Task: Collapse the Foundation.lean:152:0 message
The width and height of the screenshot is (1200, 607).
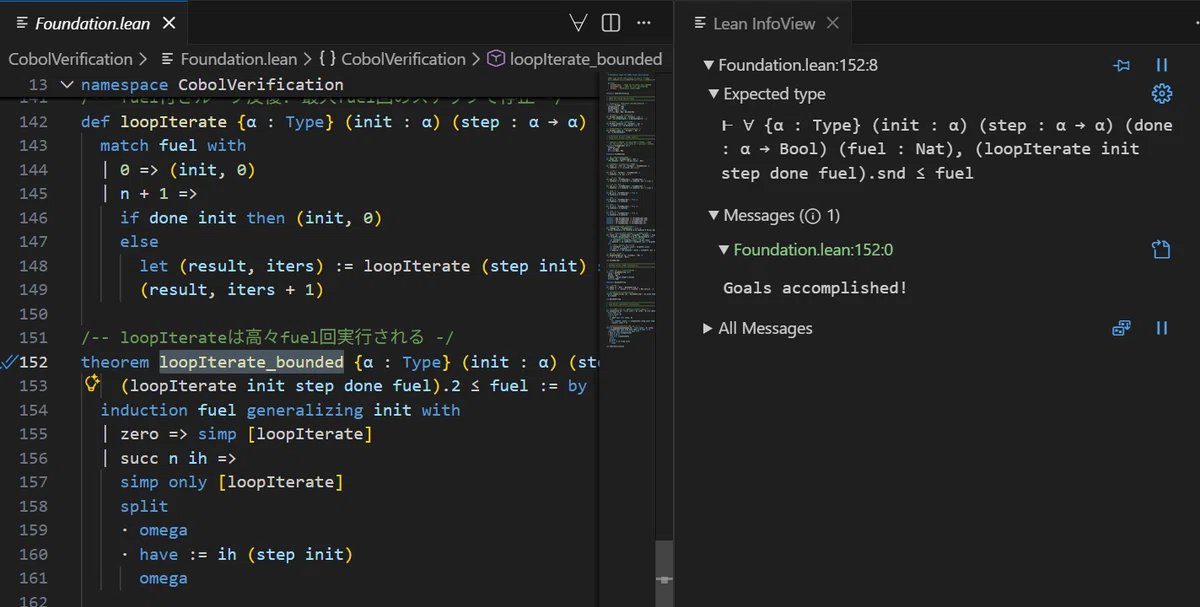Action: point(724,250)
